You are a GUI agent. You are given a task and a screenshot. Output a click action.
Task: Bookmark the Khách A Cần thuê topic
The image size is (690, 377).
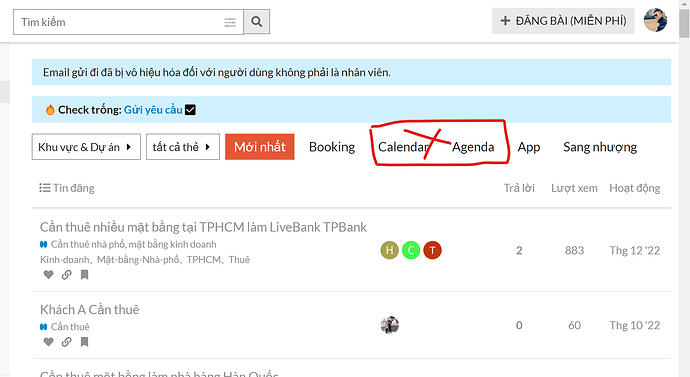coord(84,342)
